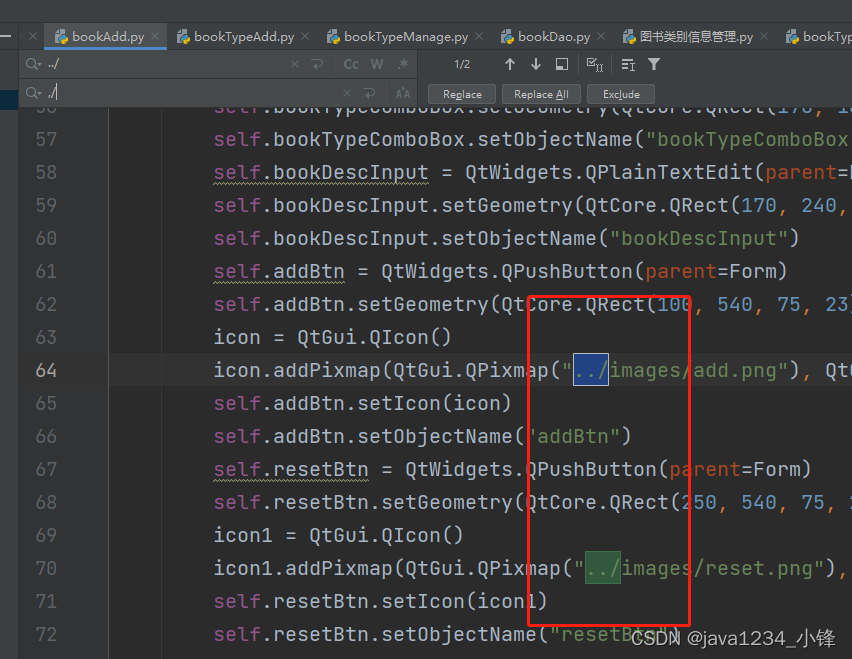Click line number 70 in gutter
The height and width of the screenshot is (659, 852).
pyautogui.click(x=46, y=568)
